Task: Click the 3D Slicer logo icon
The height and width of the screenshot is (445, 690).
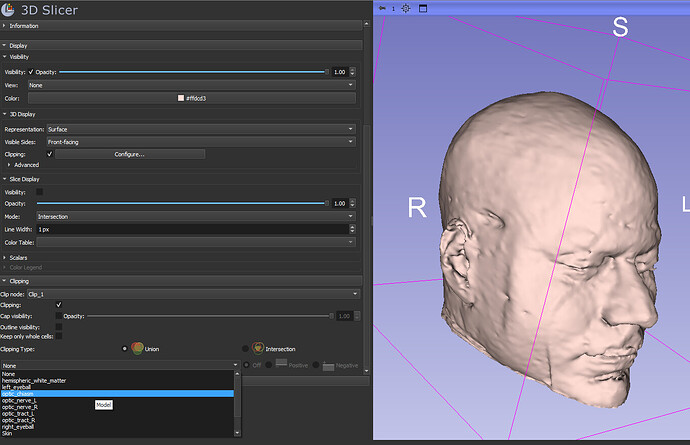Action: [9, 9]
